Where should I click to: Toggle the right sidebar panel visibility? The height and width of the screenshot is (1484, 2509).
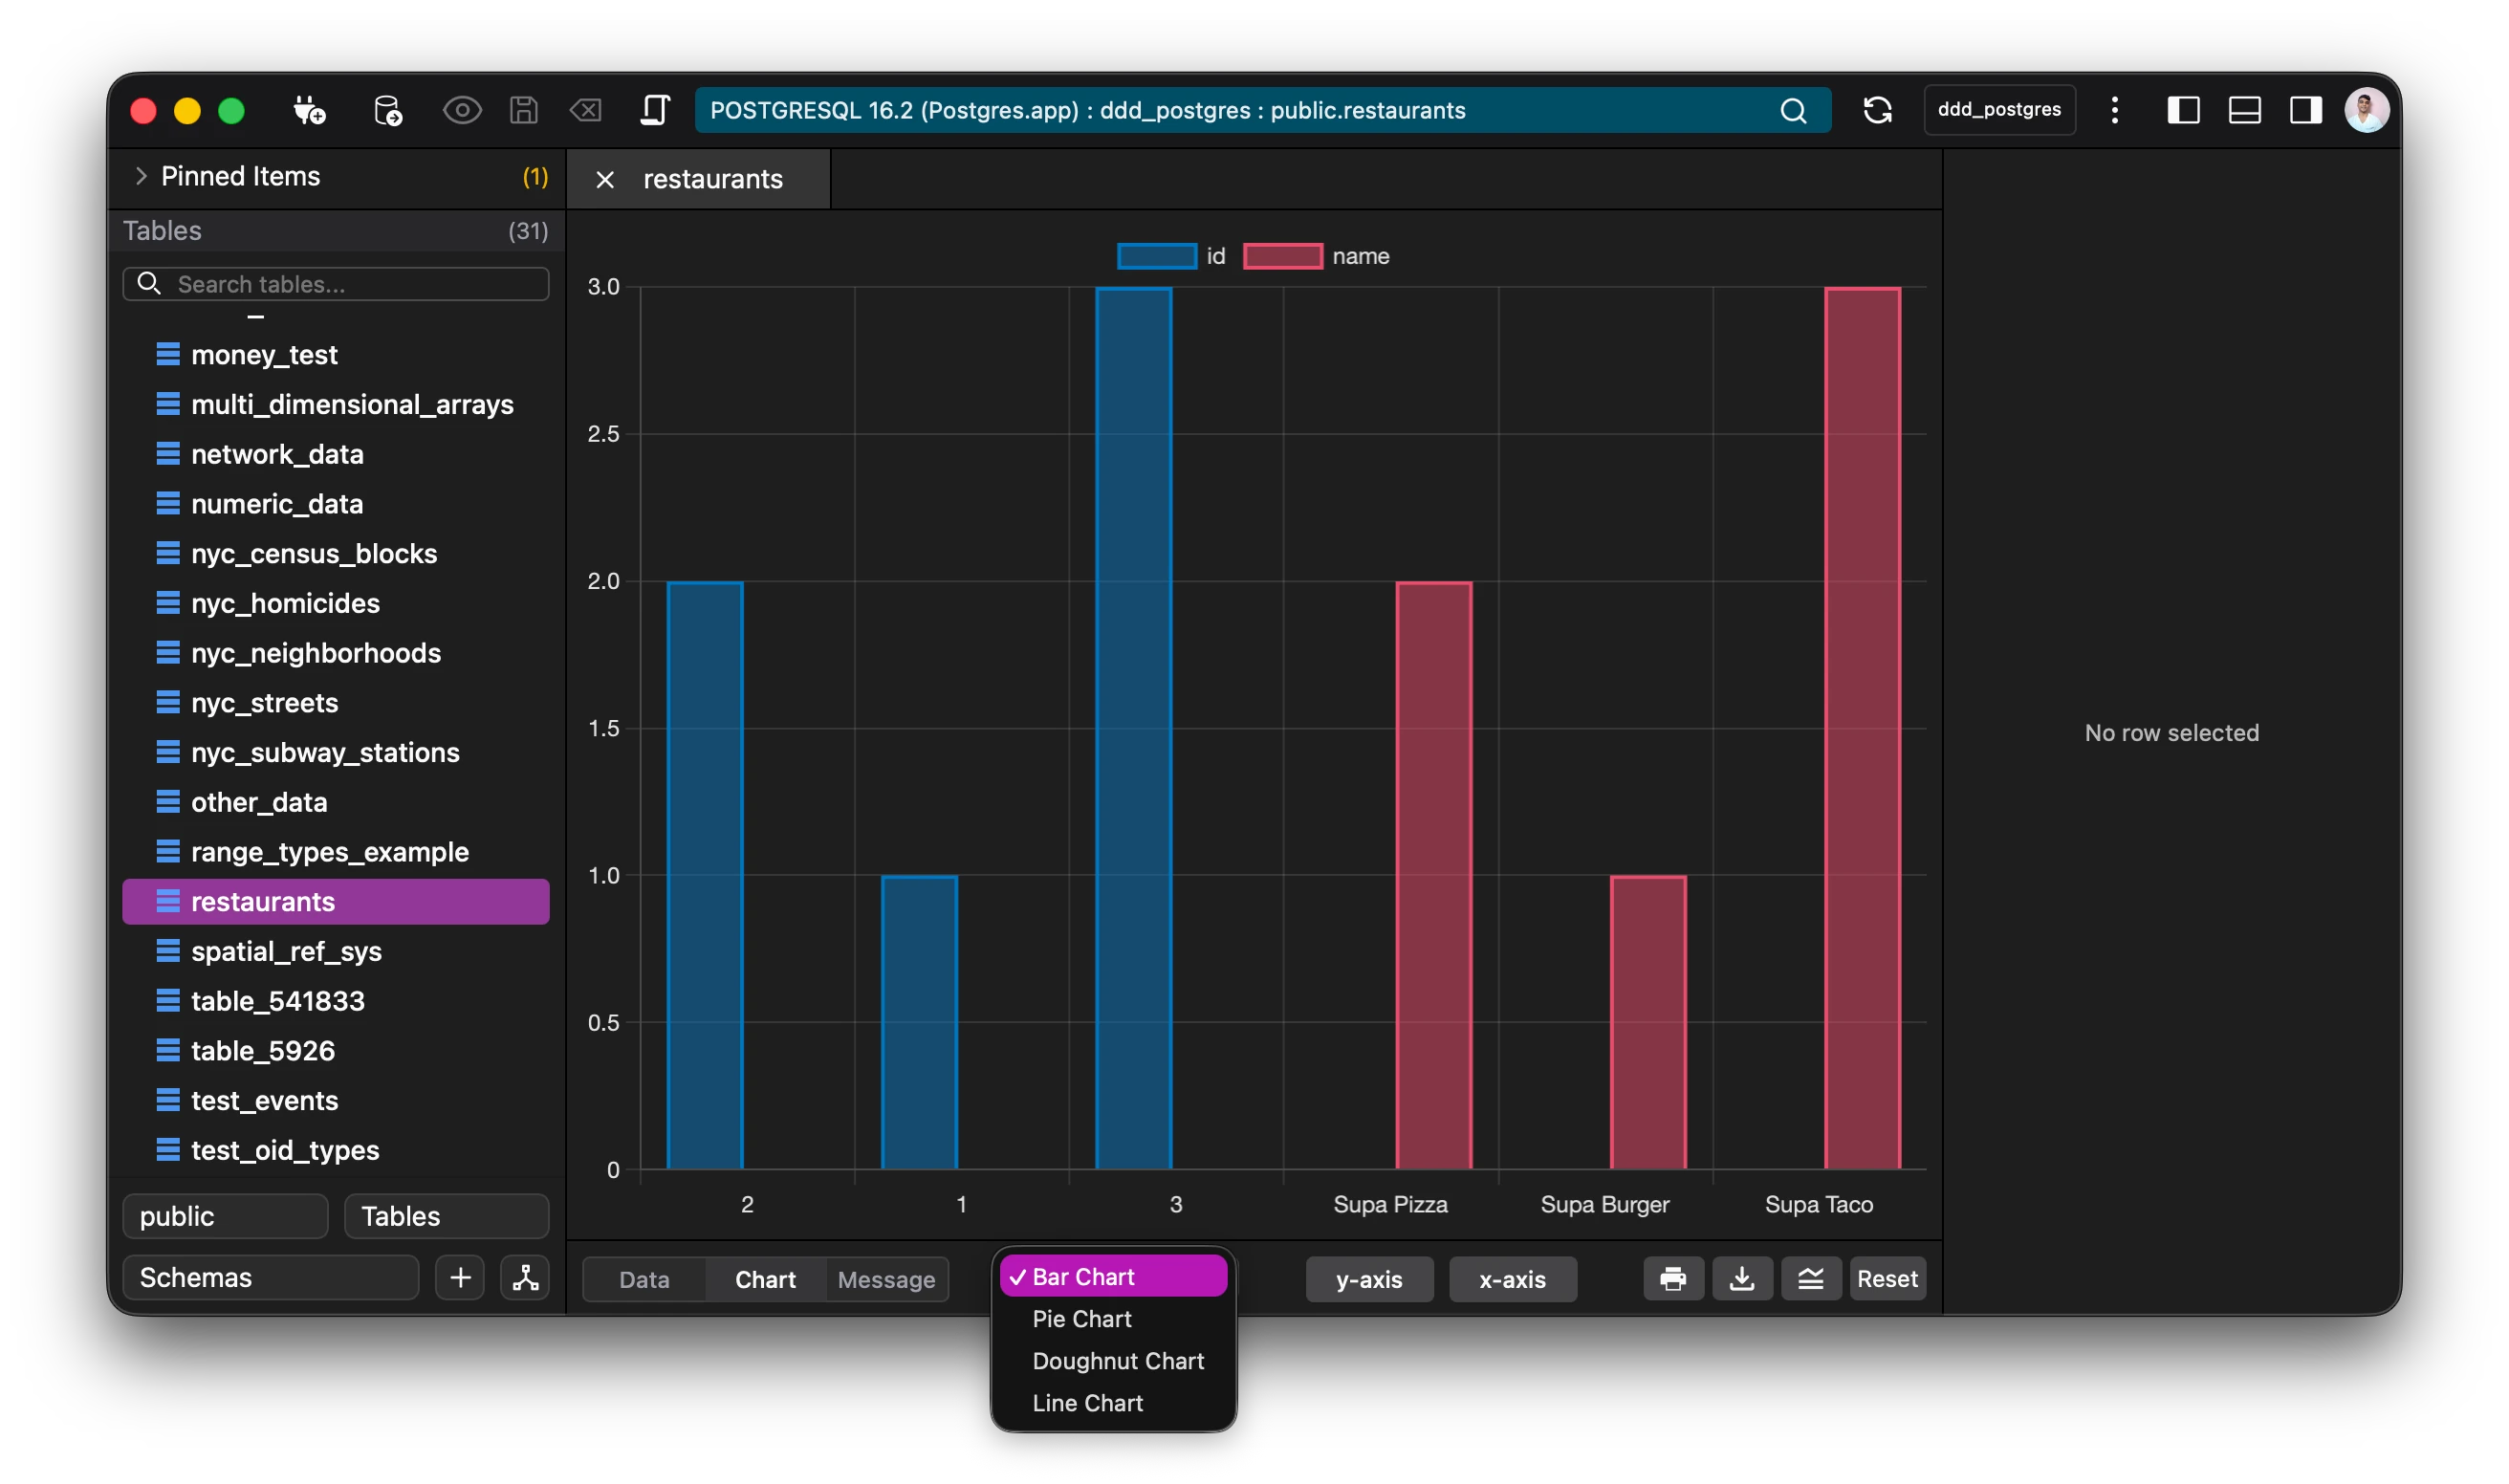pos(2306,110)
